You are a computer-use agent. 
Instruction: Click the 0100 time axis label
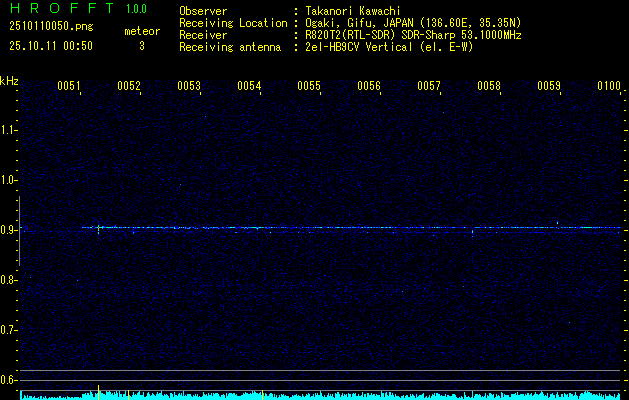point(609,86)
